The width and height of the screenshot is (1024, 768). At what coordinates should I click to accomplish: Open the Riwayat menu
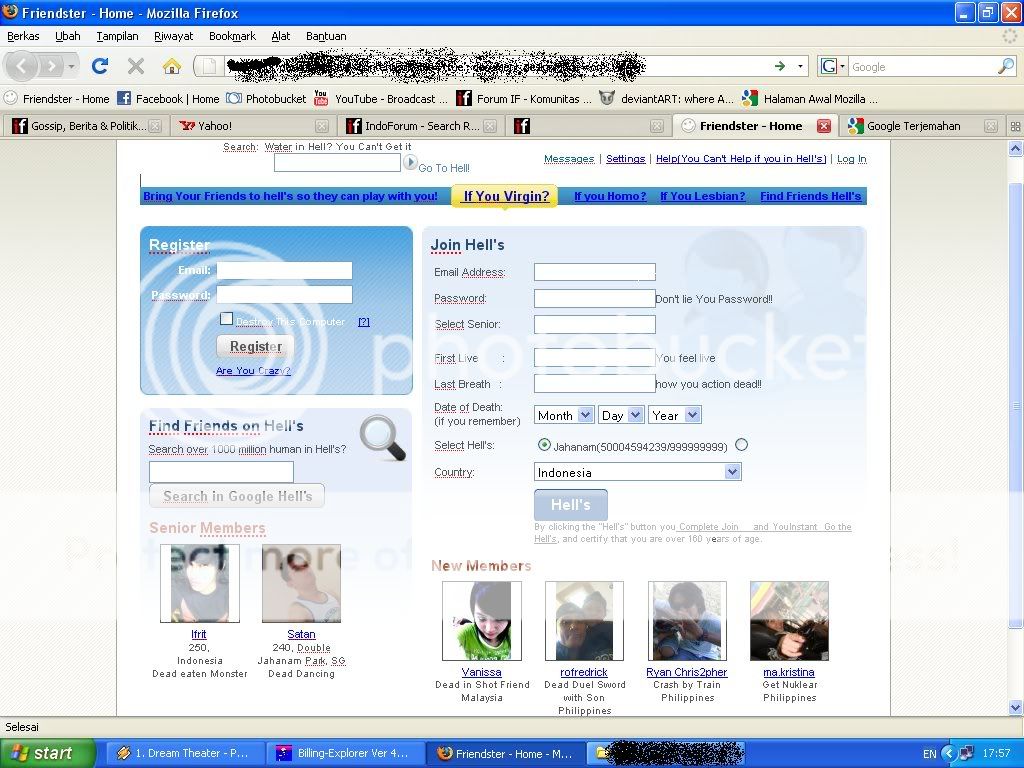point(174,36)
